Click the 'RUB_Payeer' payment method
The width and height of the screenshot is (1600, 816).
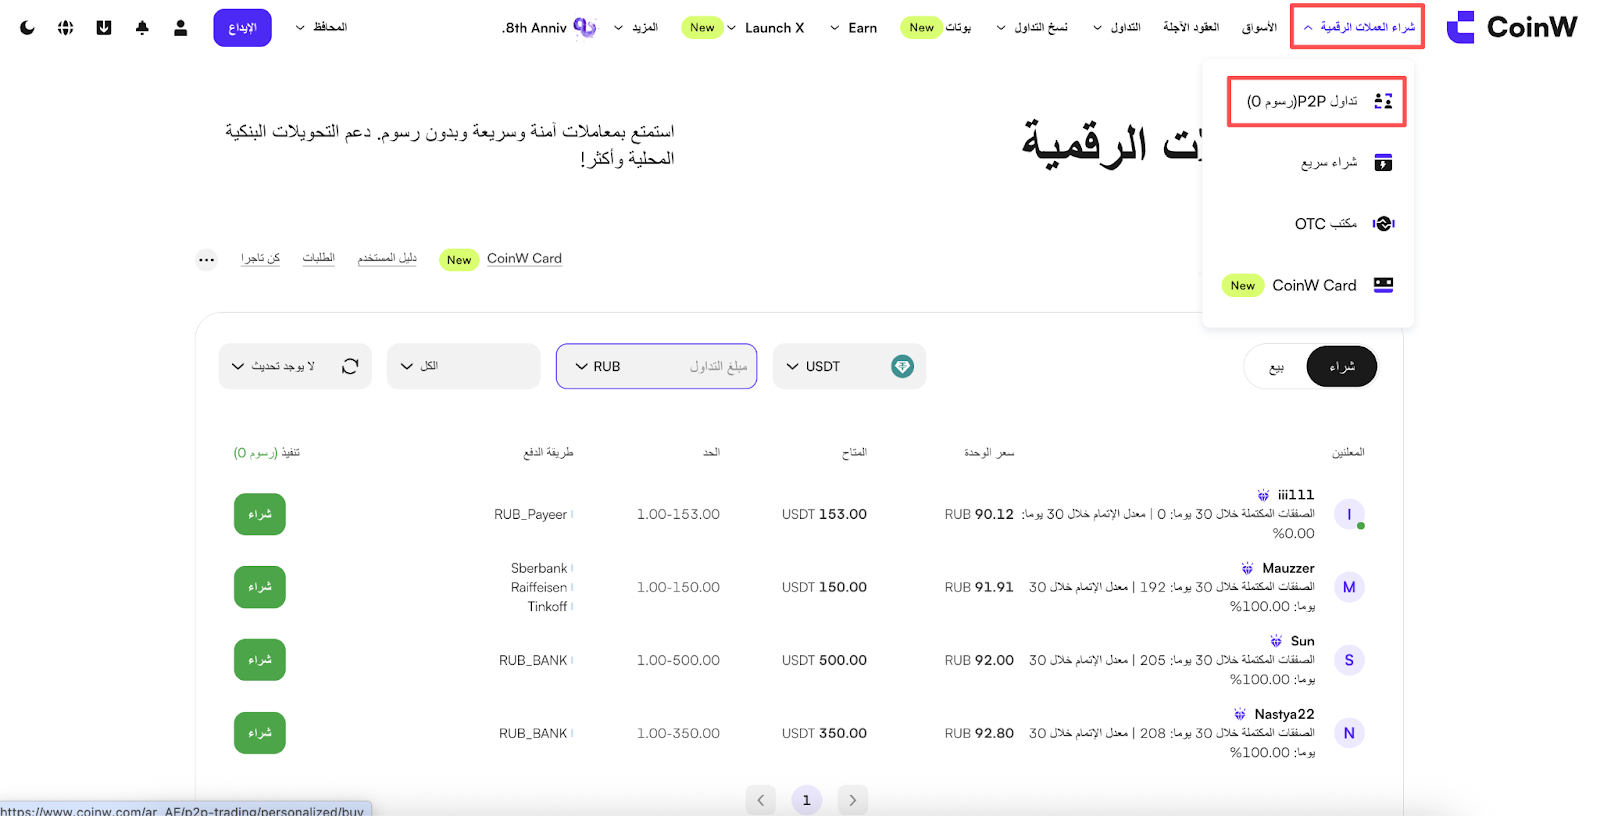[x=531, y=514]
